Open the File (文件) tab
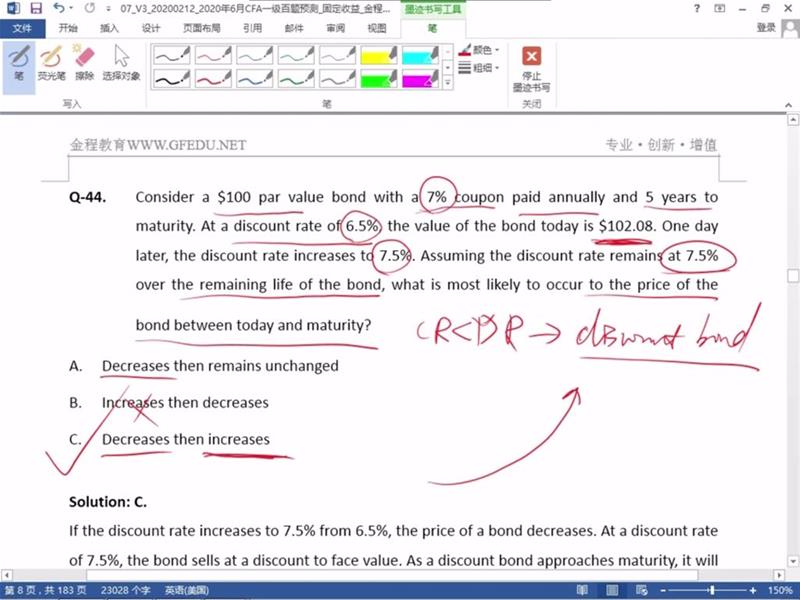The height and width of the screenshot is (600, 800). click(22, 28)
